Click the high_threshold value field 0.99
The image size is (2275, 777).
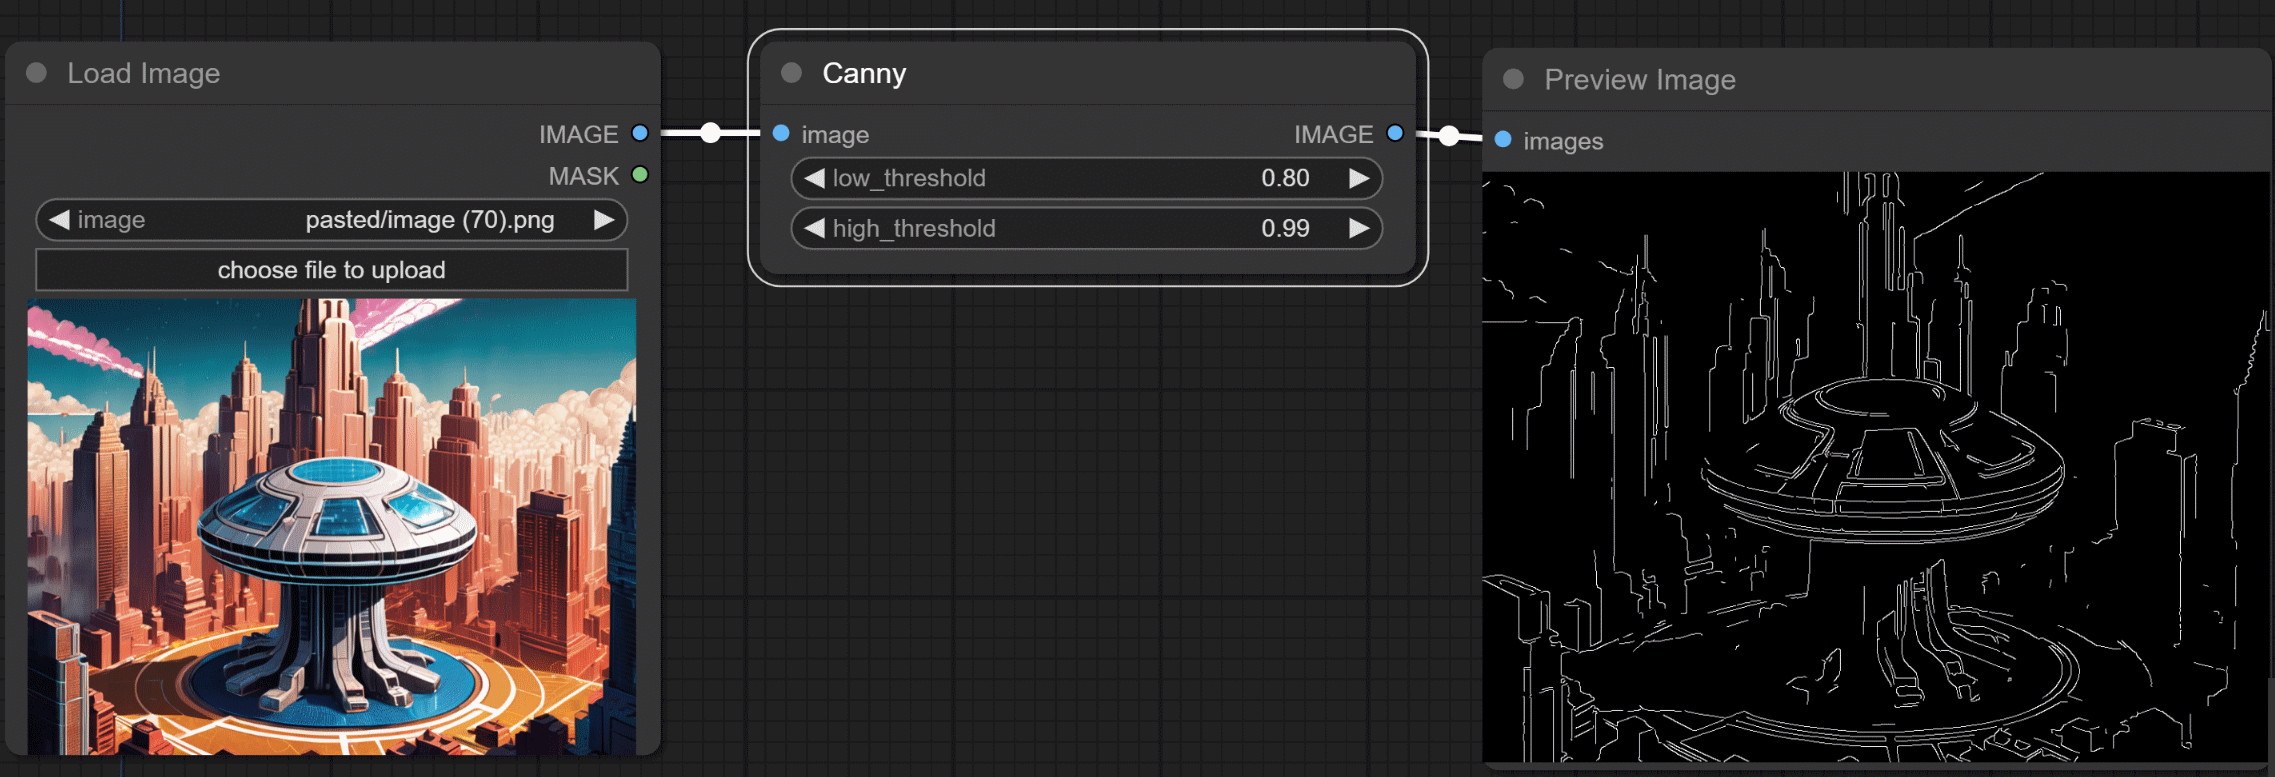pos(1284,228)
